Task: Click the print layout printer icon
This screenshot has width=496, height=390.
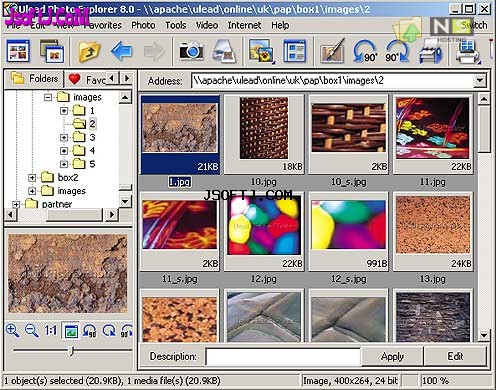Action: click(x=468, y=52)
